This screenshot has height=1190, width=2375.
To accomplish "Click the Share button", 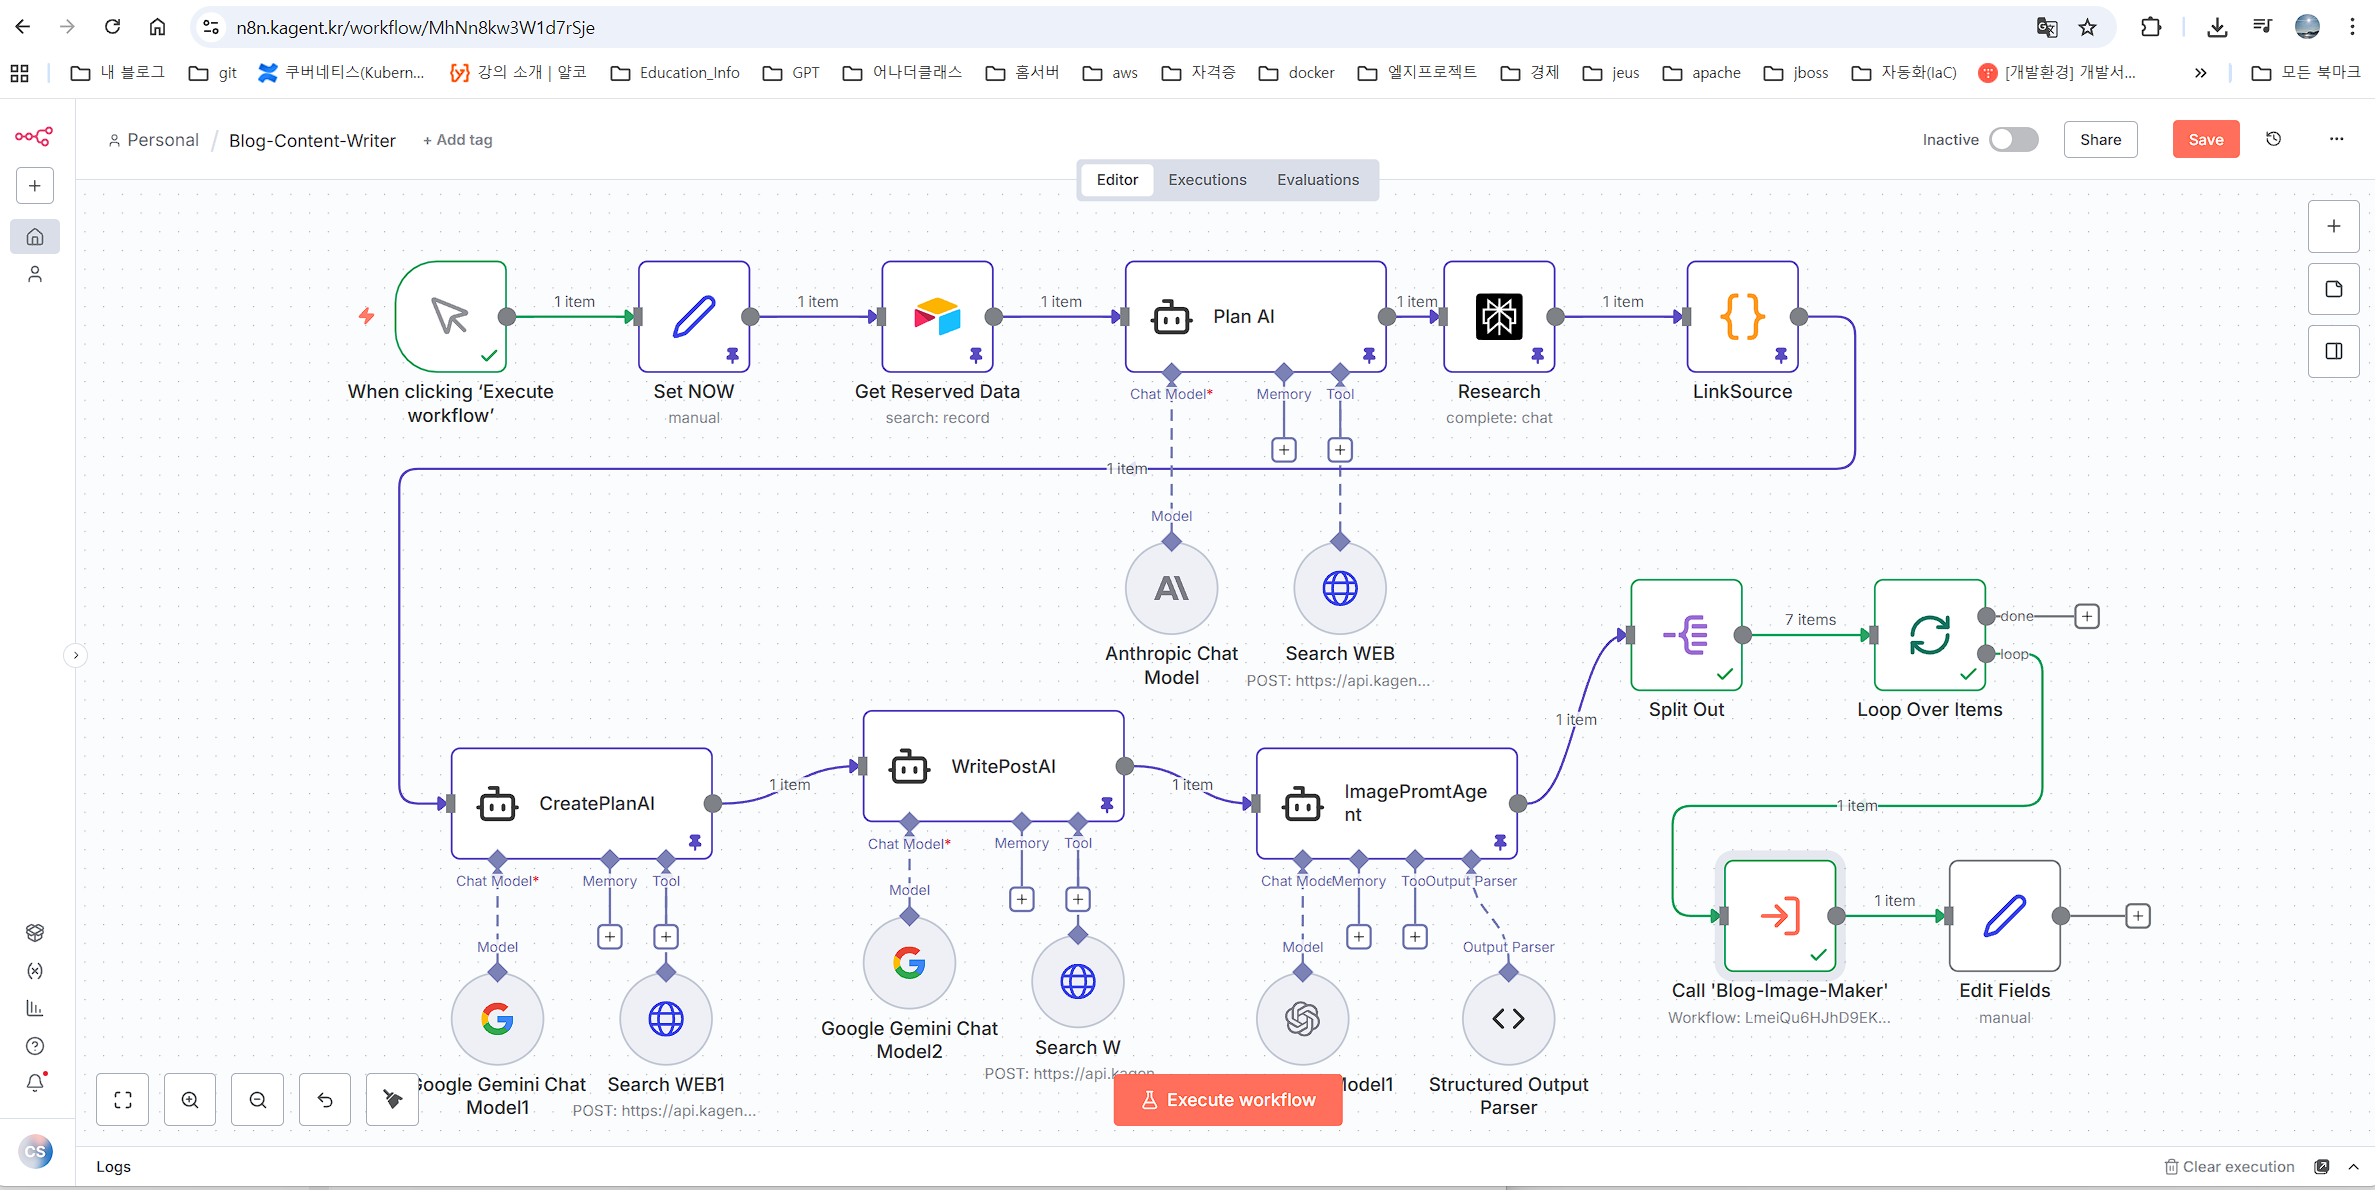I will click(x=2100, y=139).
